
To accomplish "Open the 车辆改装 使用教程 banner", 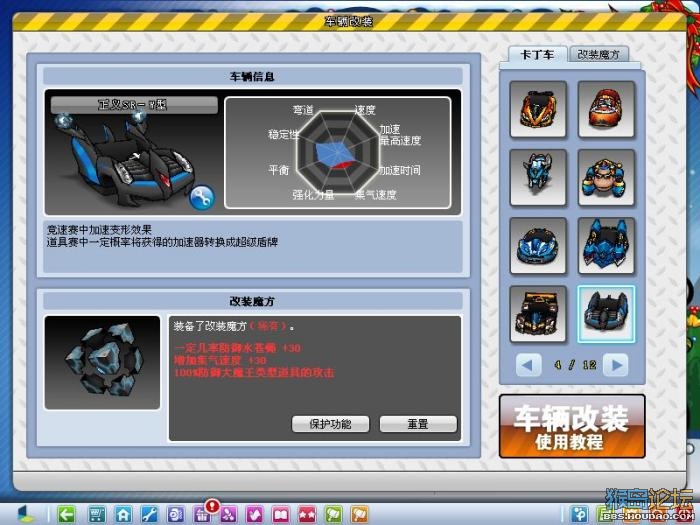I will [x=572, y=426].
